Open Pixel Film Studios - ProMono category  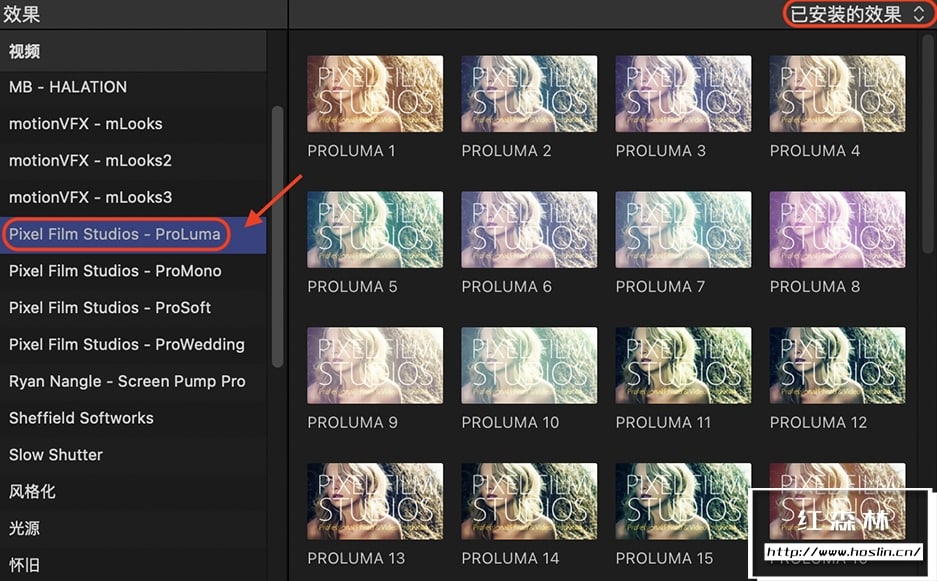click(x=133, y=271)
